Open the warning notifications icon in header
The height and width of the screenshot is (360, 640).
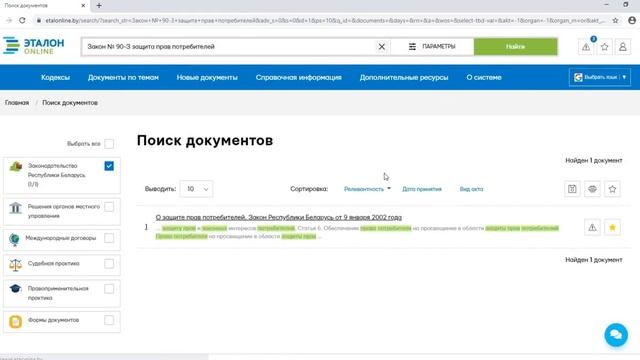(x=586, y=47)
